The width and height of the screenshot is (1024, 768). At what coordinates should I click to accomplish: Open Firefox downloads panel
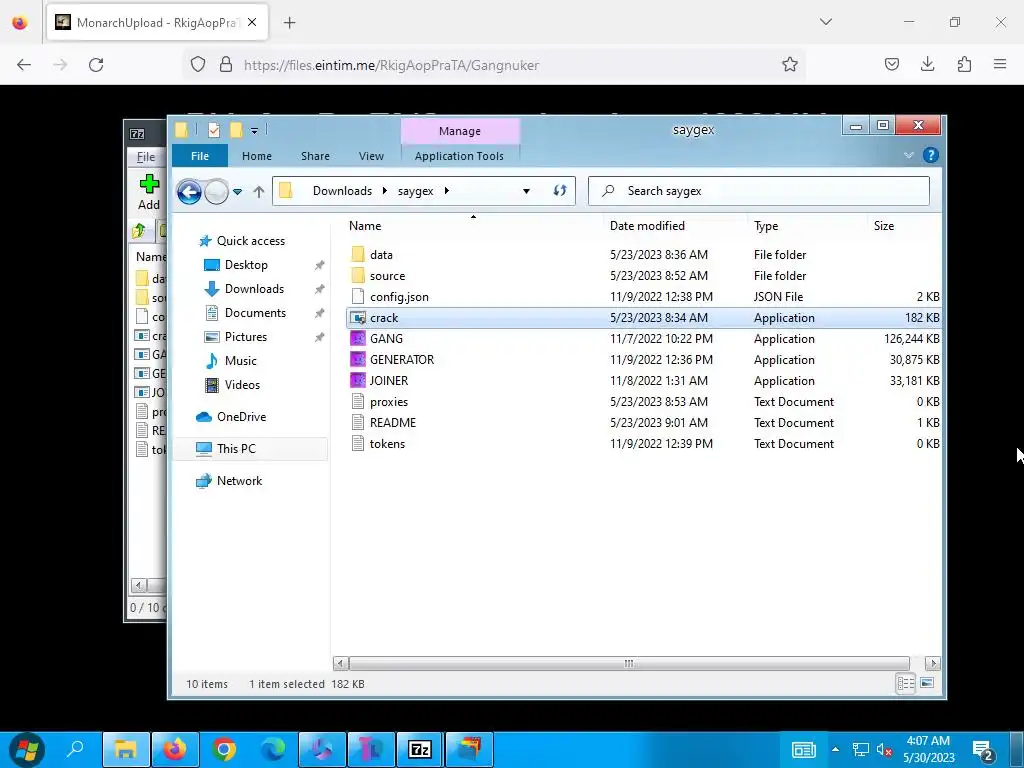point(927,64)
